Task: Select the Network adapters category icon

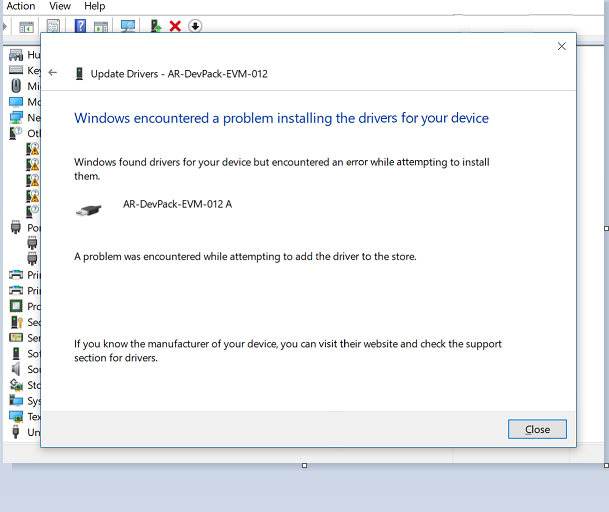Action: [x=16, y=118]
